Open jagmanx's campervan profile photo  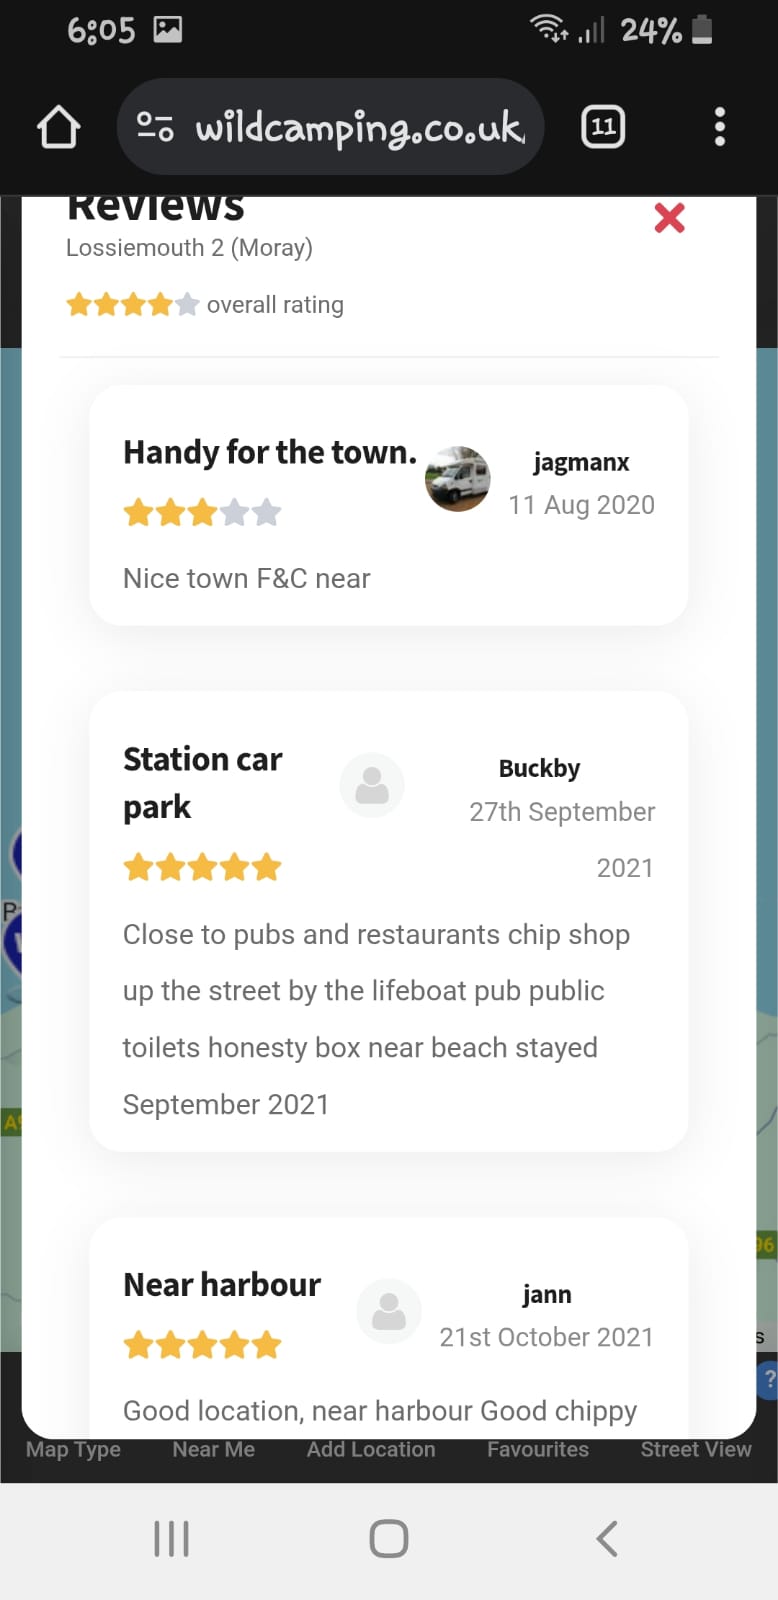458,479
